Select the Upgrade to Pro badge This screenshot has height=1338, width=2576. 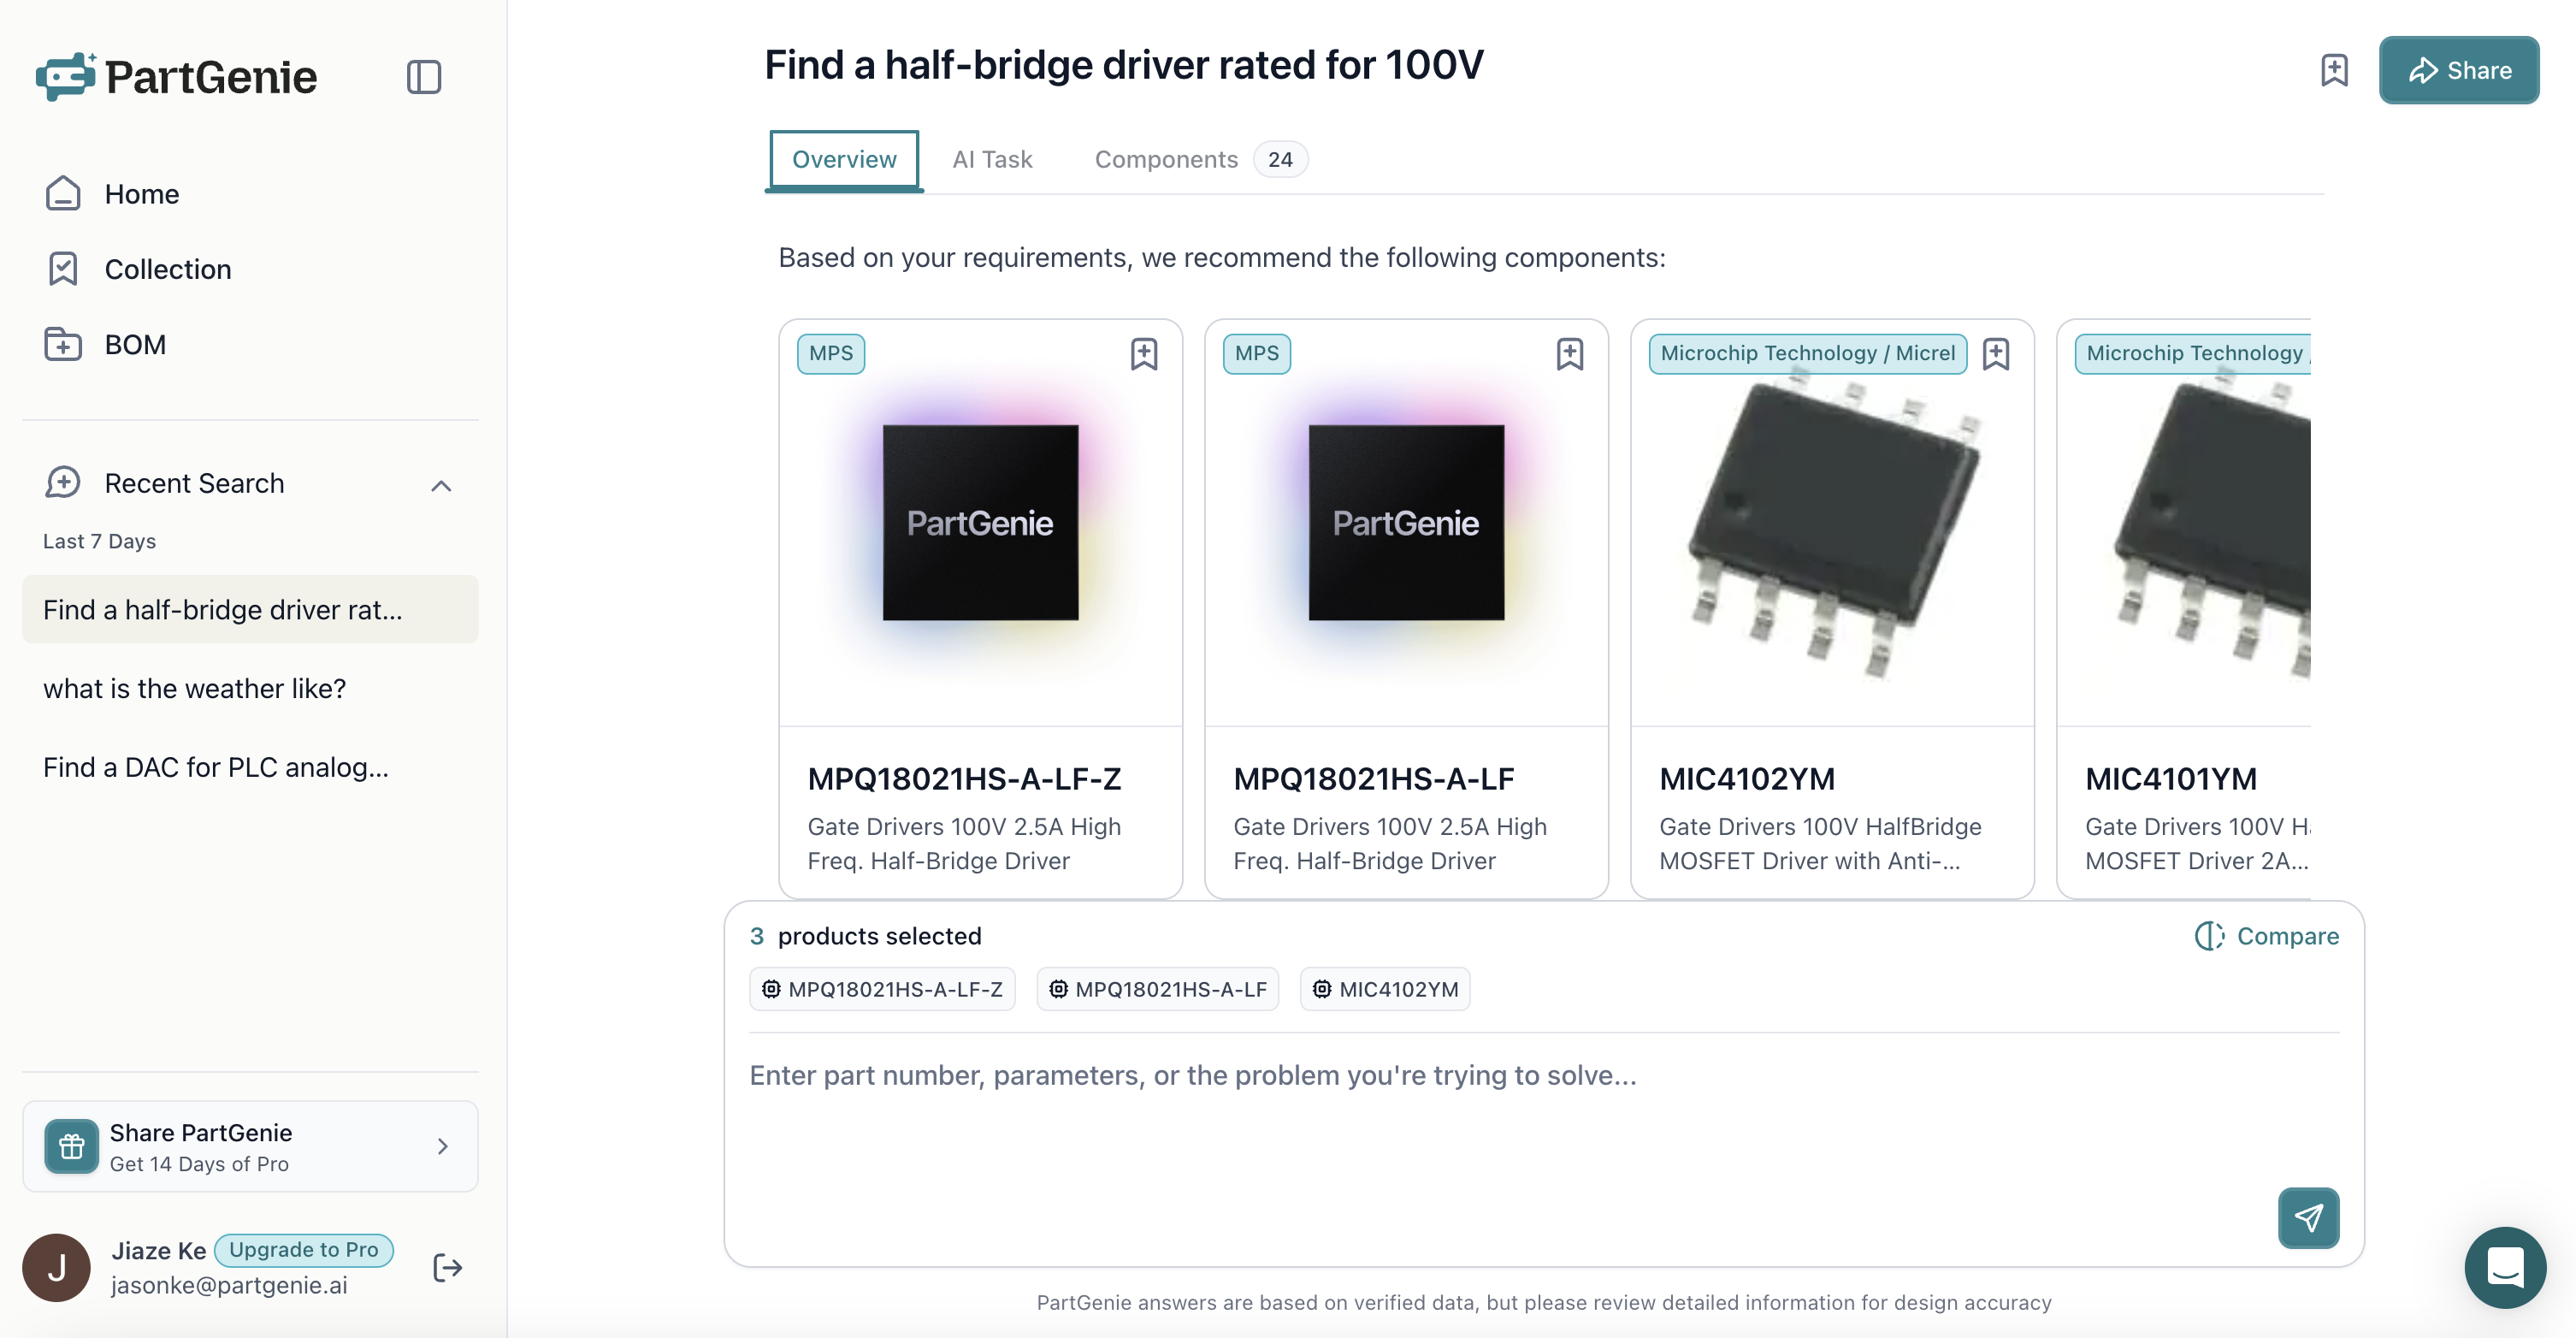(304, 1249)
